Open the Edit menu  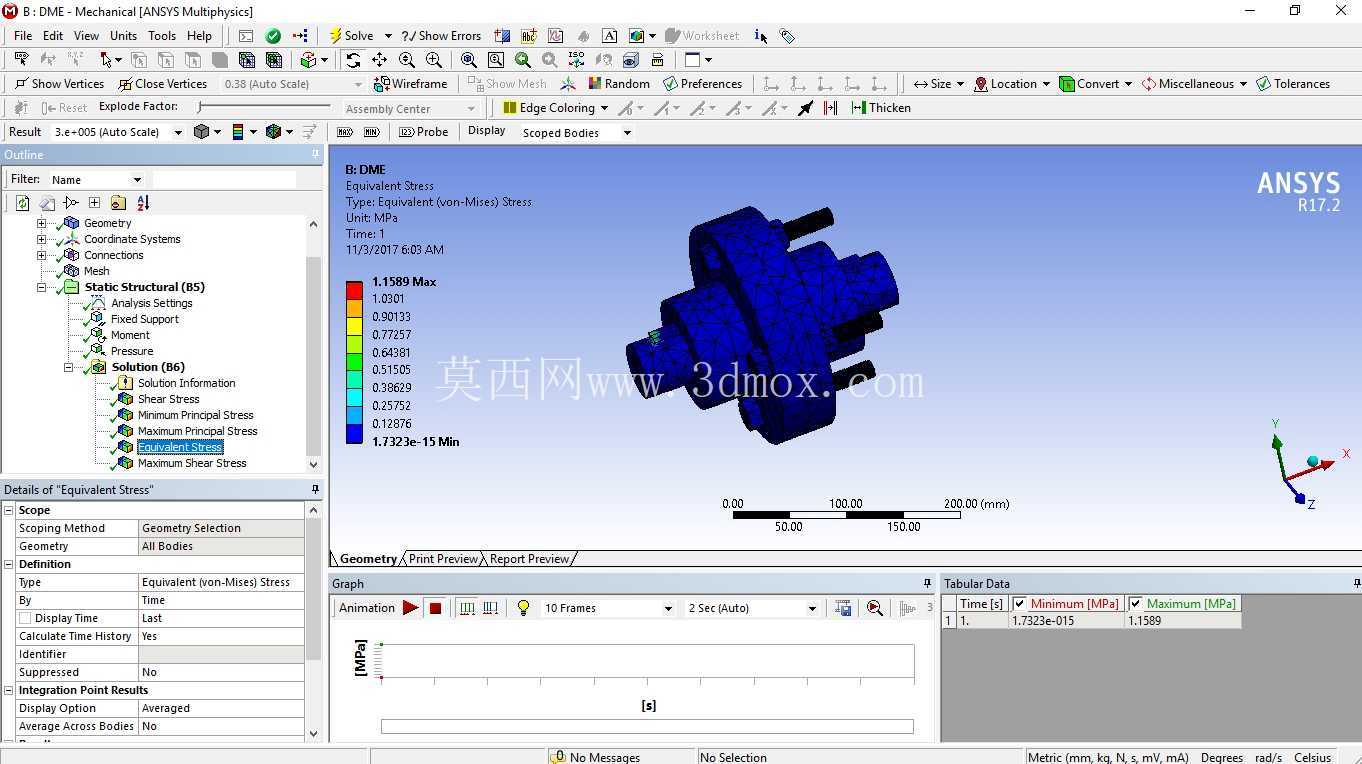coord(53,36)
